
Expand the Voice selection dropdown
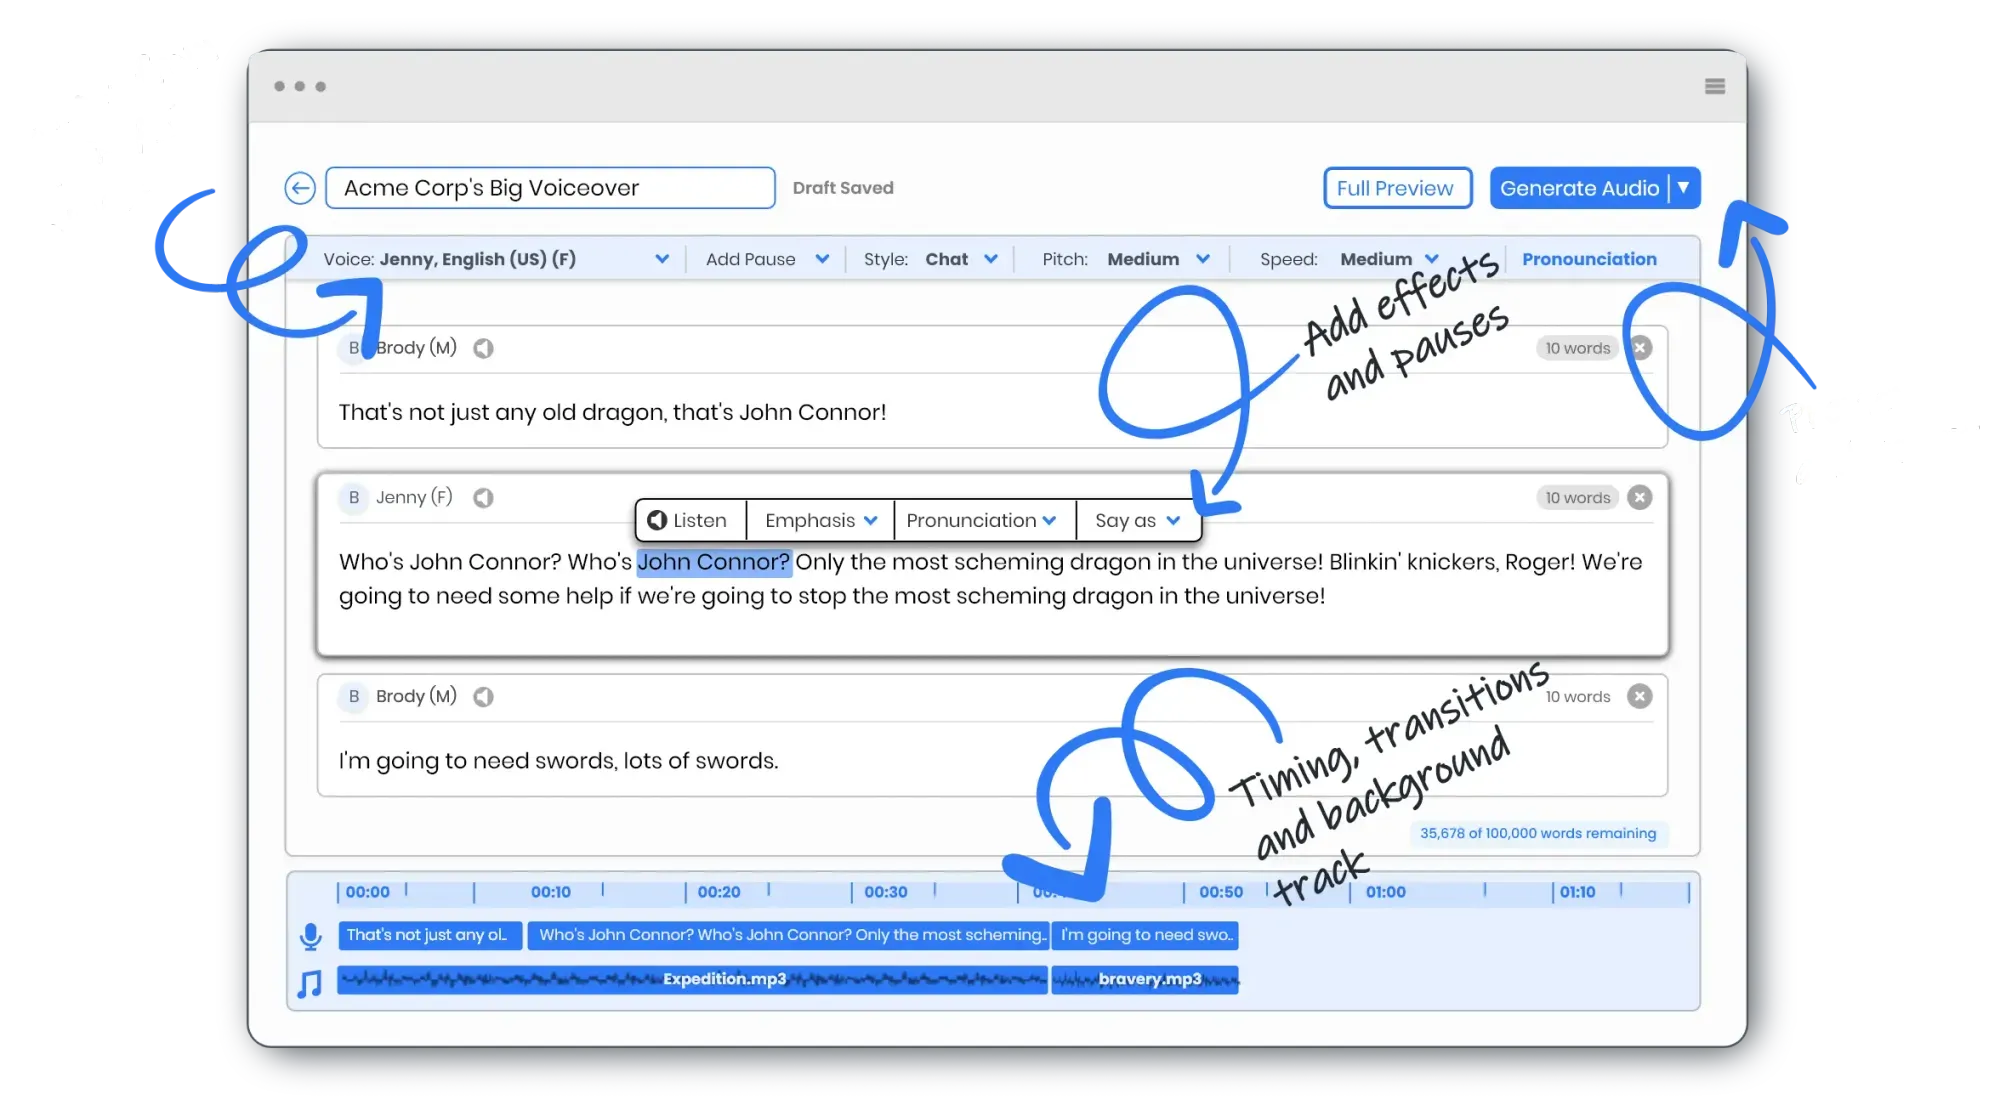(661, 259)
